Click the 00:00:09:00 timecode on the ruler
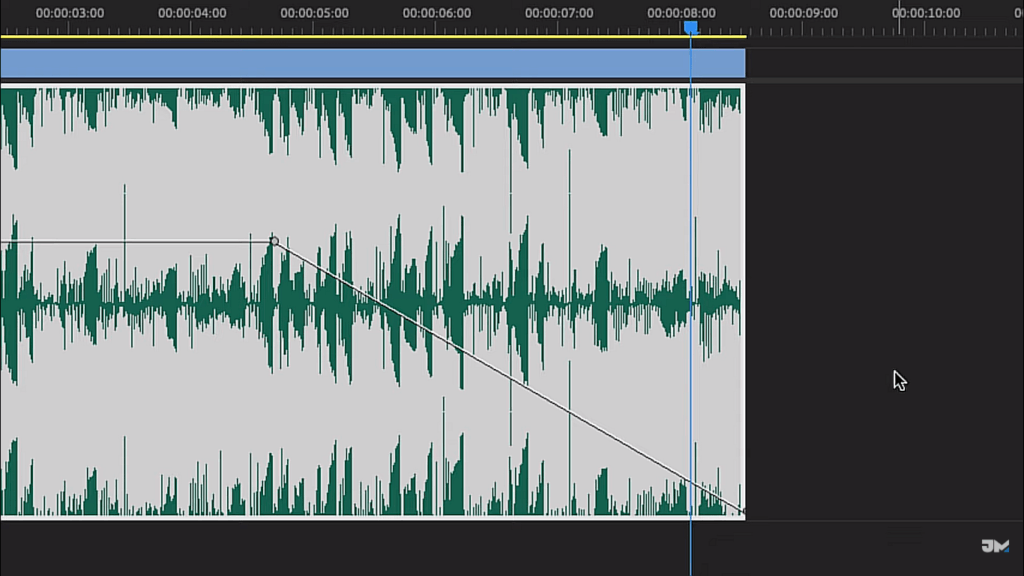 coord(803,13)
